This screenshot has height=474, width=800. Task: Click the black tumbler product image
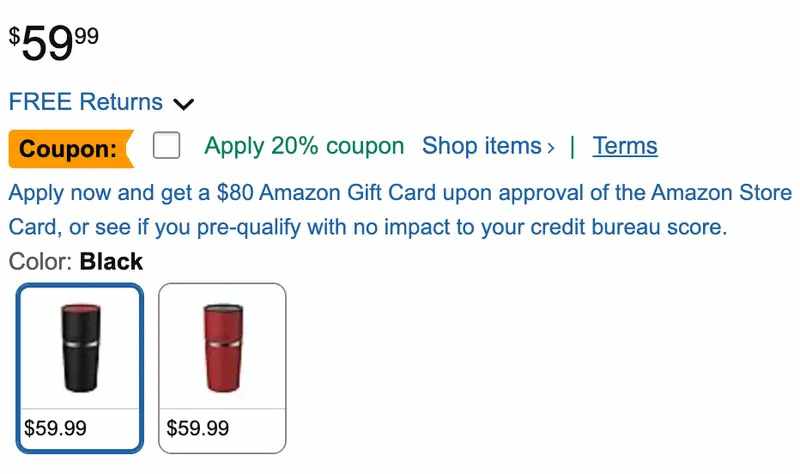(x=79, y=346)
